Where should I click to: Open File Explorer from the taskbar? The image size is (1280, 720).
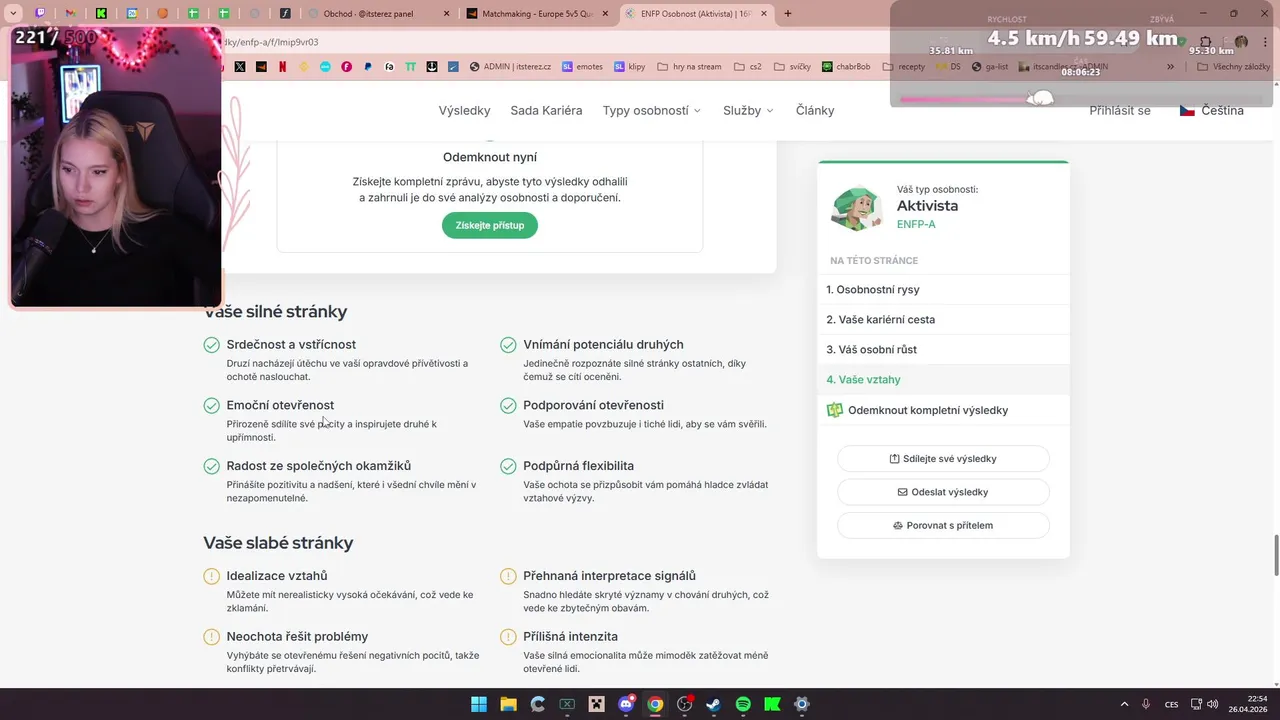click(x=508, y=704)
